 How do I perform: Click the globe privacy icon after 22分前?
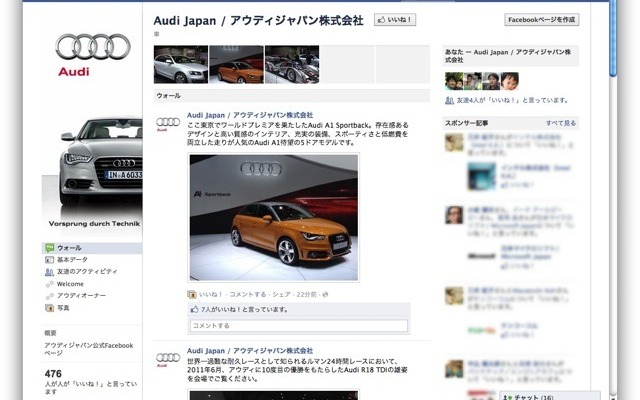pos(325,294)
